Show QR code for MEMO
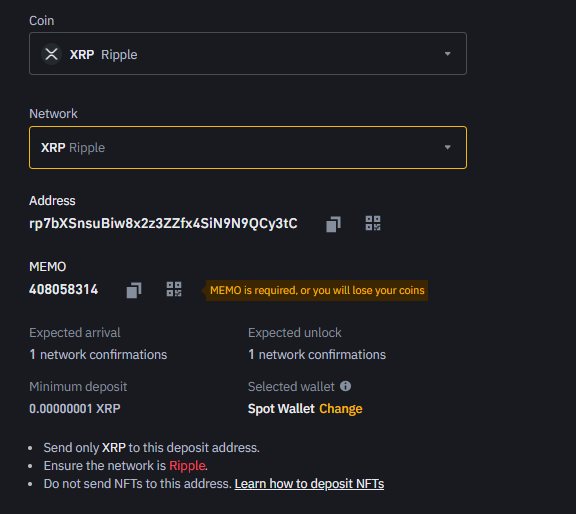Image resolution: width=576 pixels, height=514 pixels. (x=174, y=289)
